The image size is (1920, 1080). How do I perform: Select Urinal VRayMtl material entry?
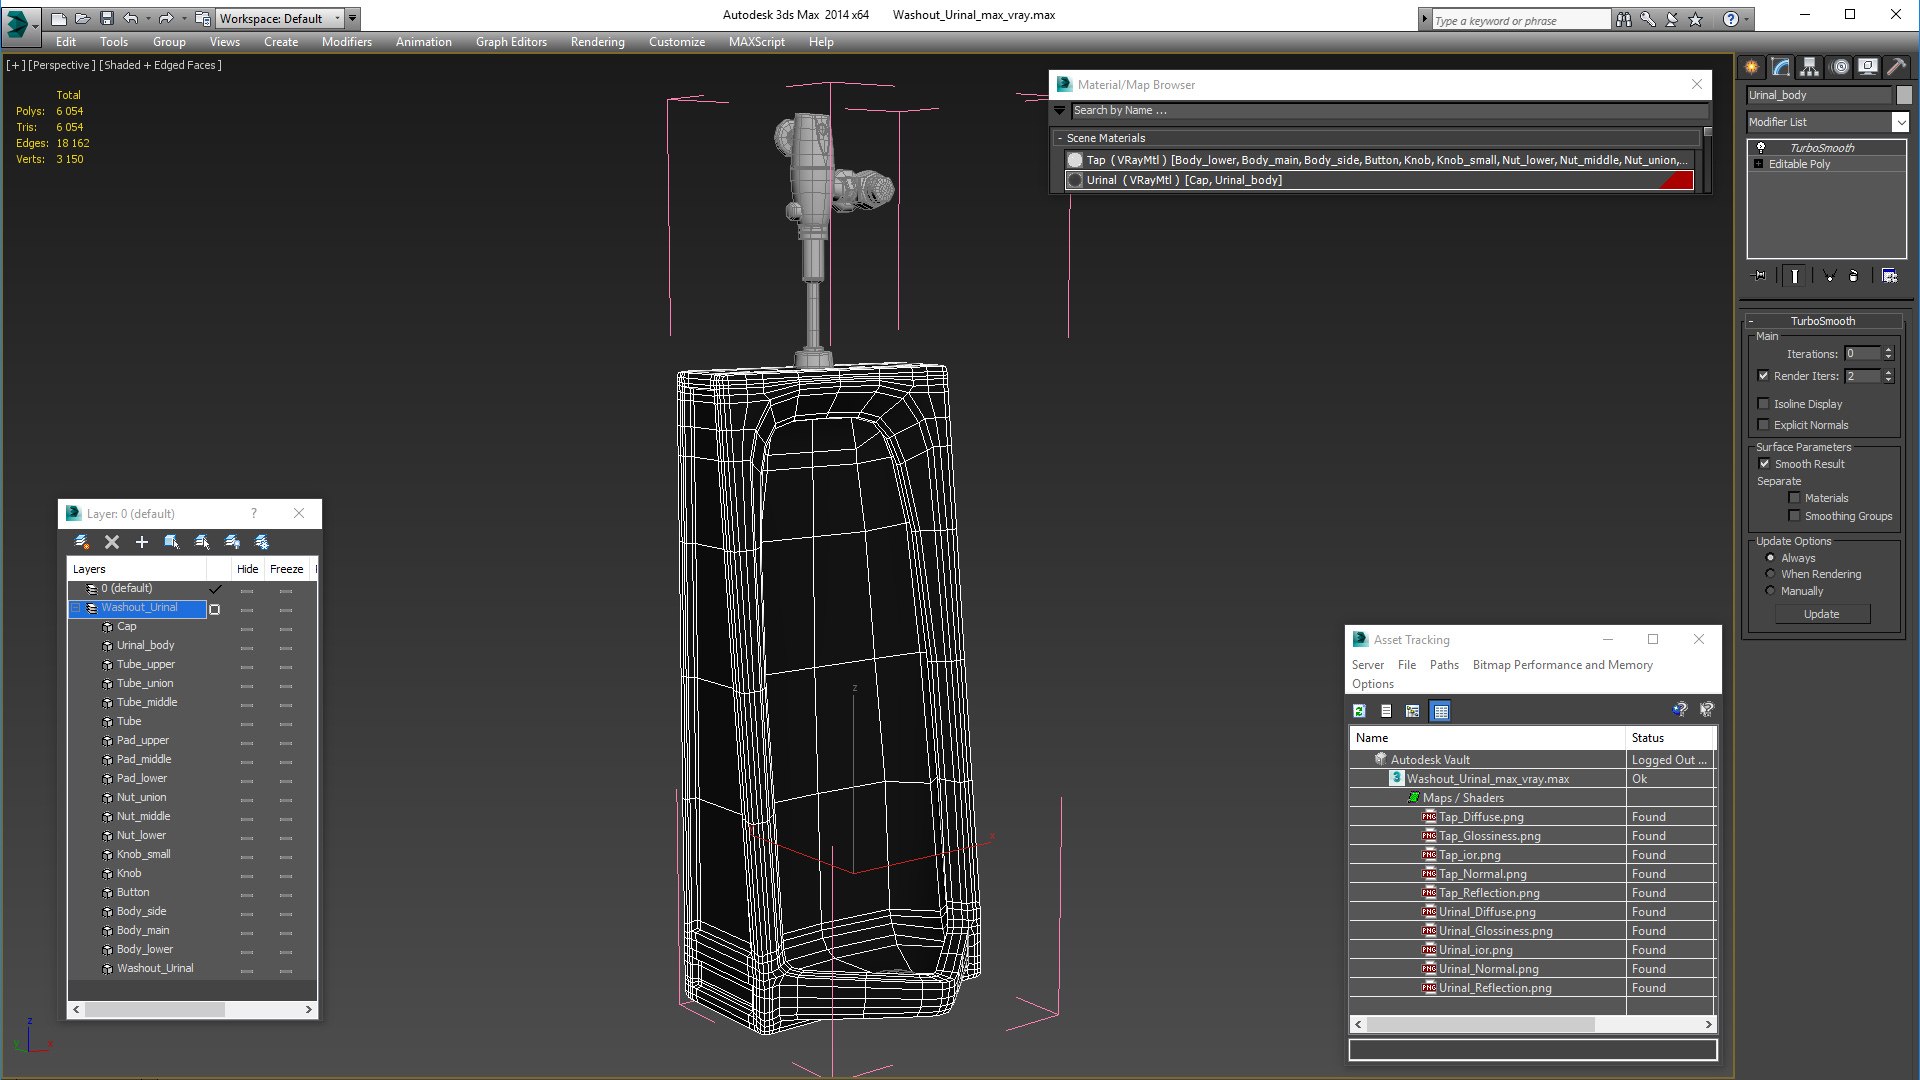pos(1379,180)
